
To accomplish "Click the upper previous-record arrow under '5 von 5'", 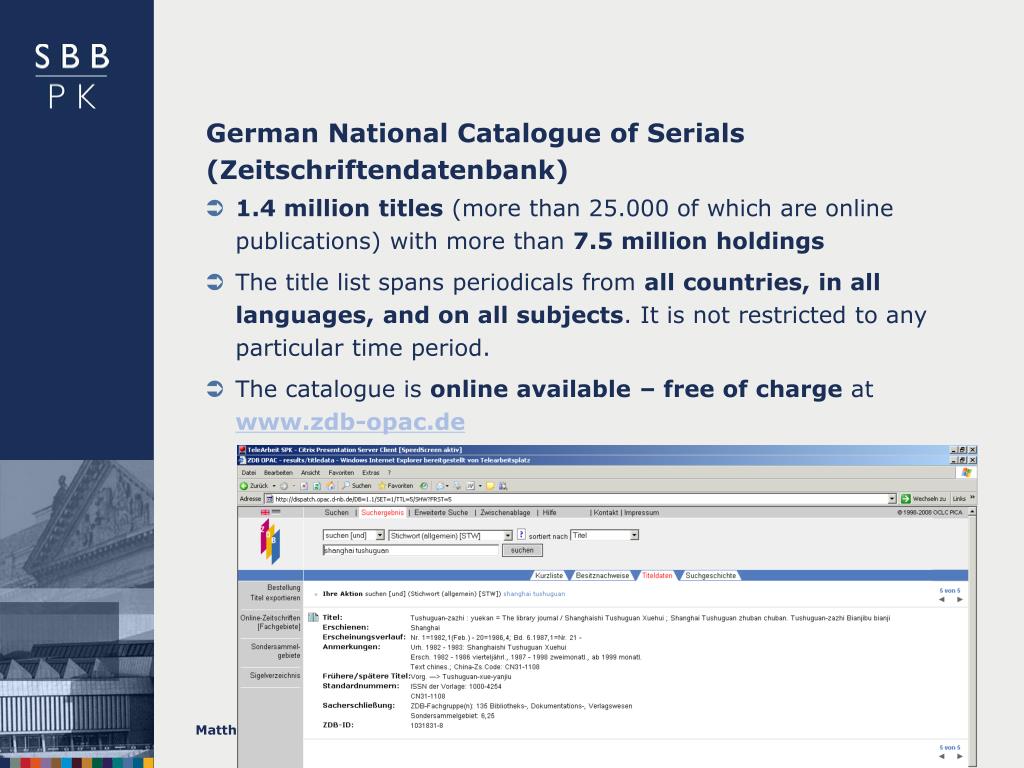I will (x=942, y=600).
